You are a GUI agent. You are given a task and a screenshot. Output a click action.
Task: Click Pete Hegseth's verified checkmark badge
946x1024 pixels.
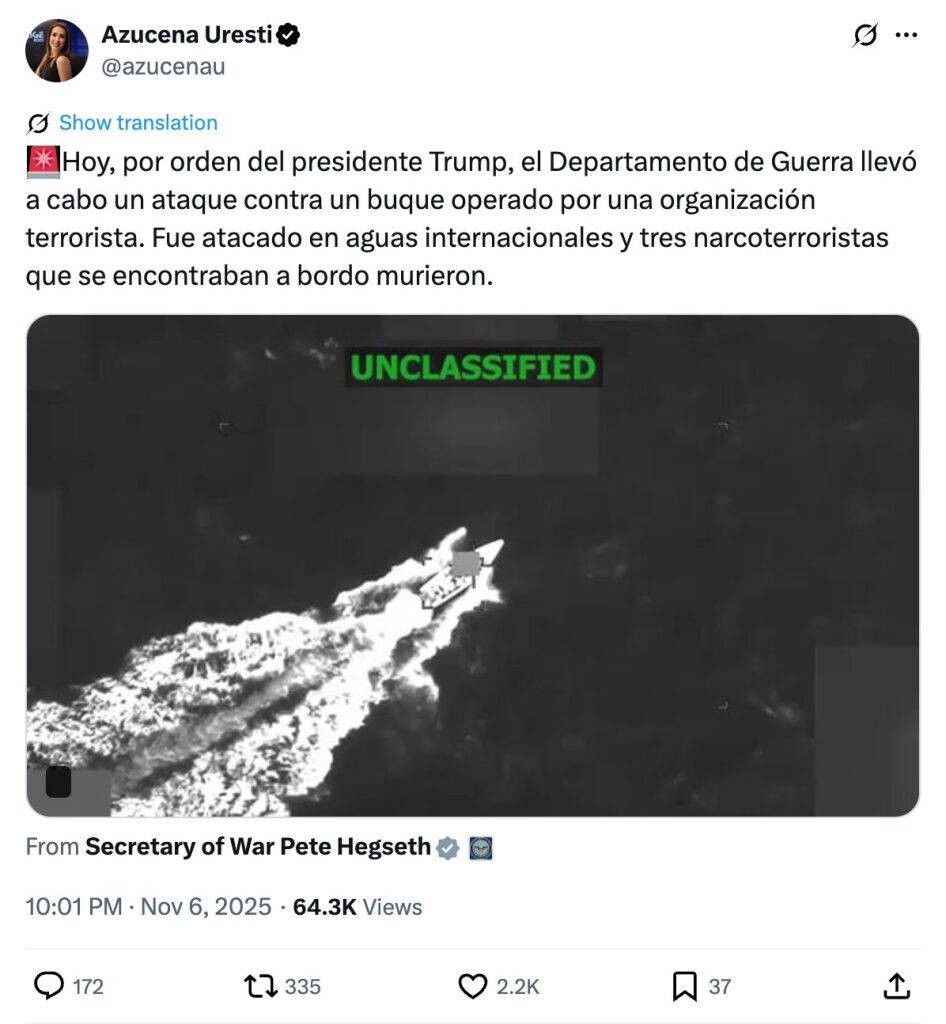pyautogui.click(x=447, y=848)
